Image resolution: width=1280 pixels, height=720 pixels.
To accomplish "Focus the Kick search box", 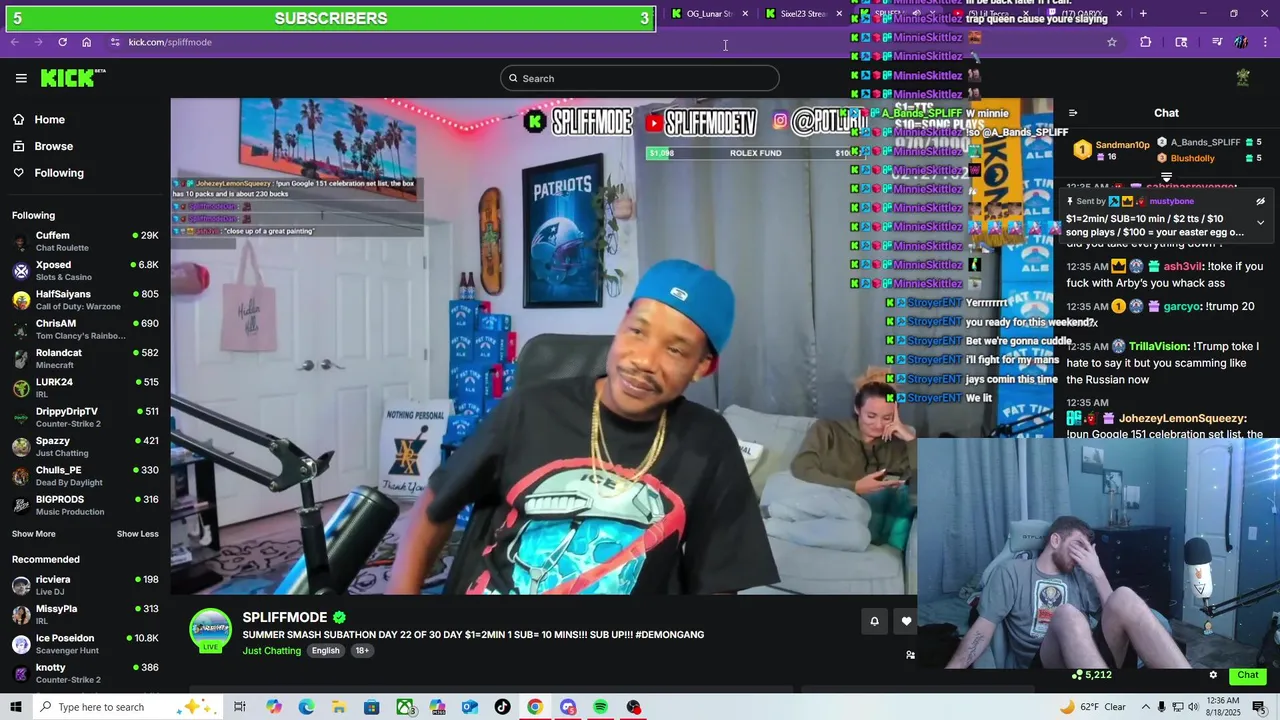I will coord(640,78).
